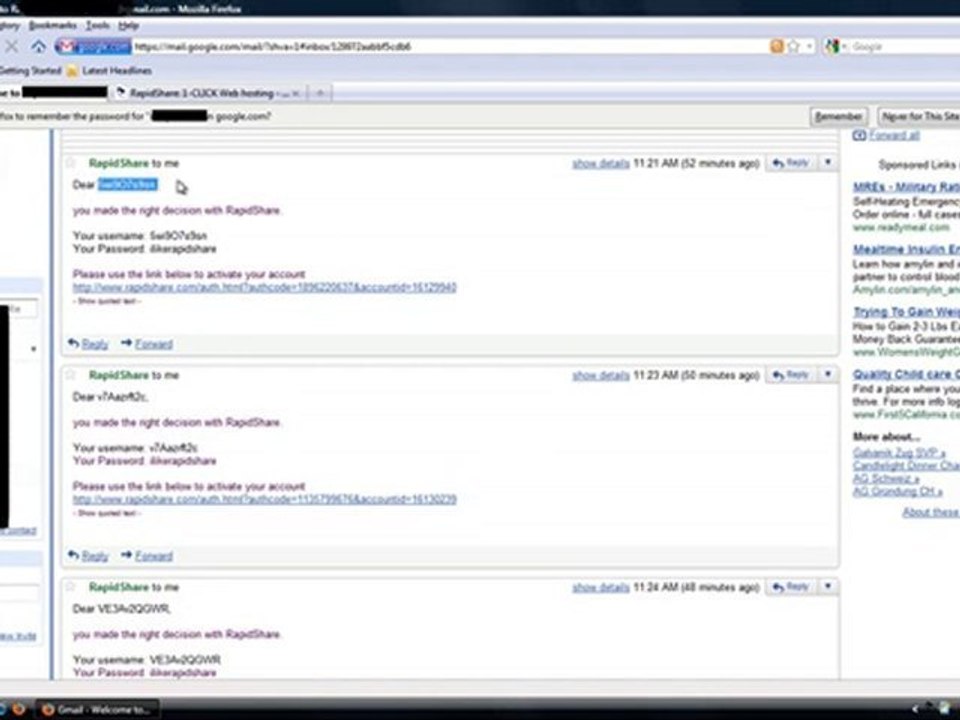Click the Stop loading X icon
This screenshot has height=720, width=960.
[x=11, y=46]
